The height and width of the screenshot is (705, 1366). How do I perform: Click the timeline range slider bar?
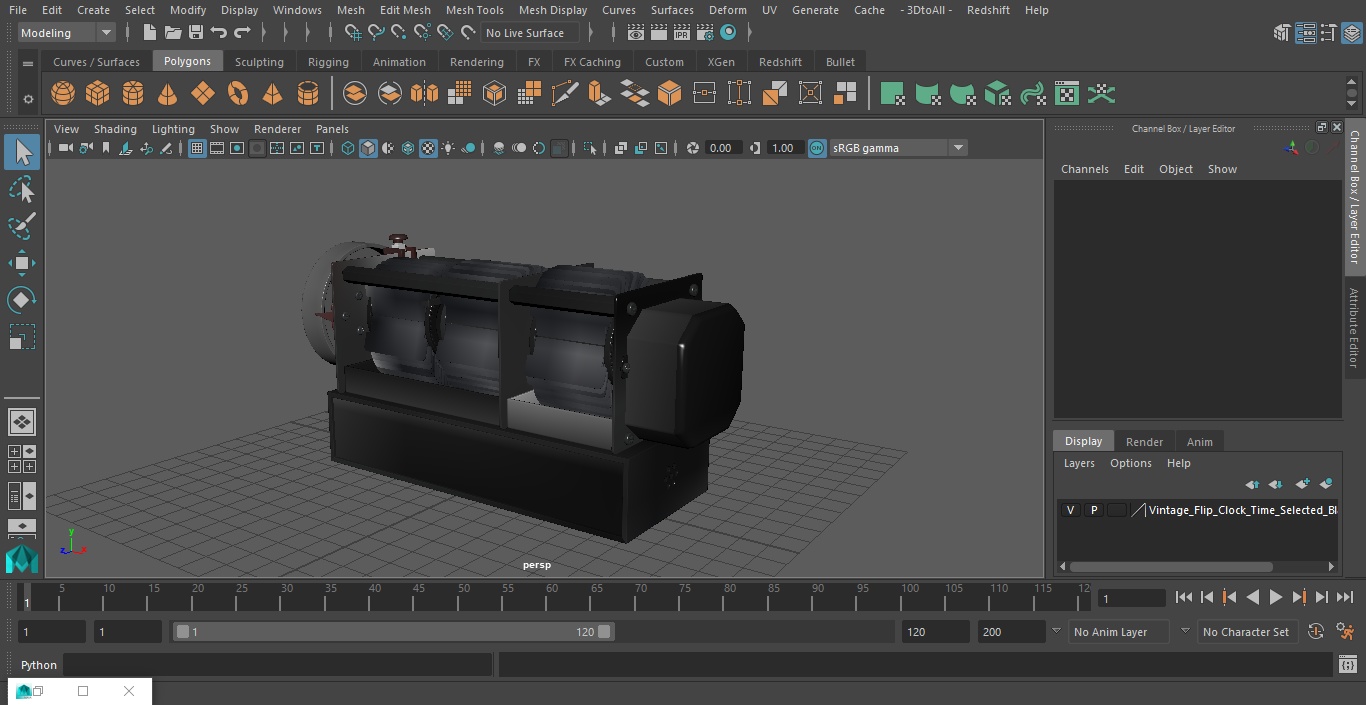pyautogui.click(x=393, y=632)
